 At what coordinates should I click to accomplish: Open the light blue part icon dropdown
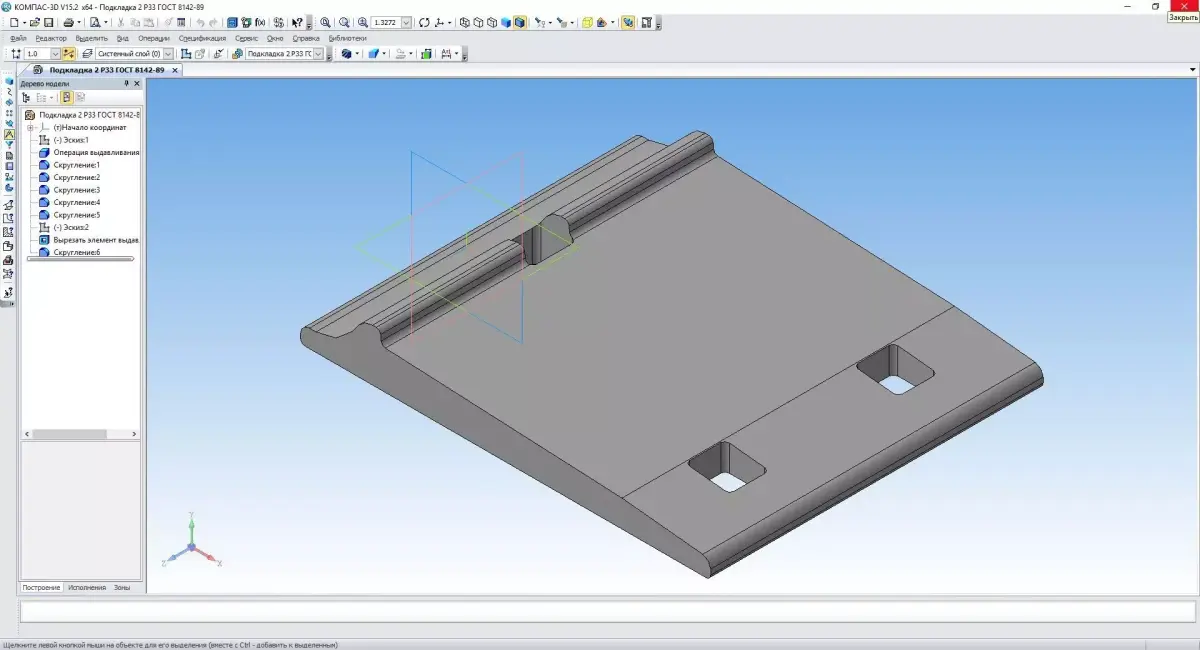click(x=384, y=53)
